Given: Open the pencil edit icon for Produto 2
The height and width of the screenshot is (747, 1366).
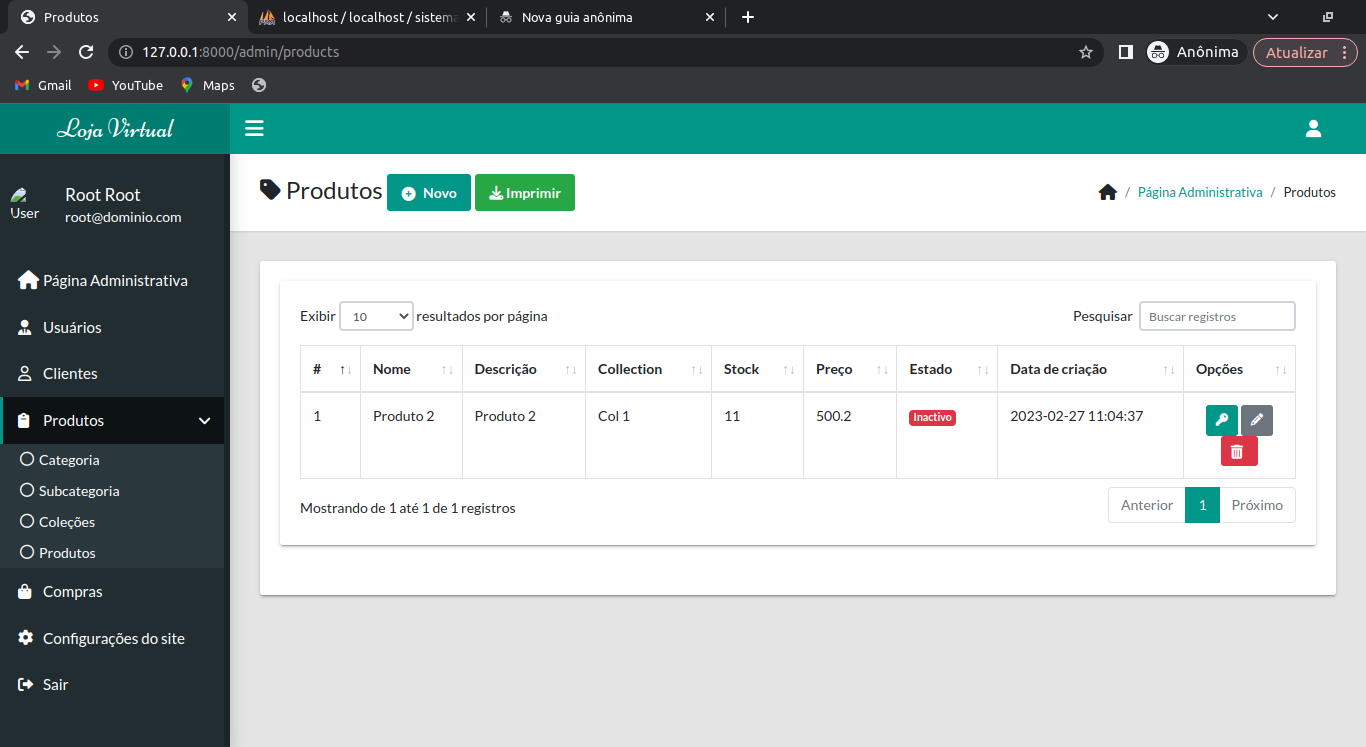Looking at the screenshot, I should tap(1256, 420).
